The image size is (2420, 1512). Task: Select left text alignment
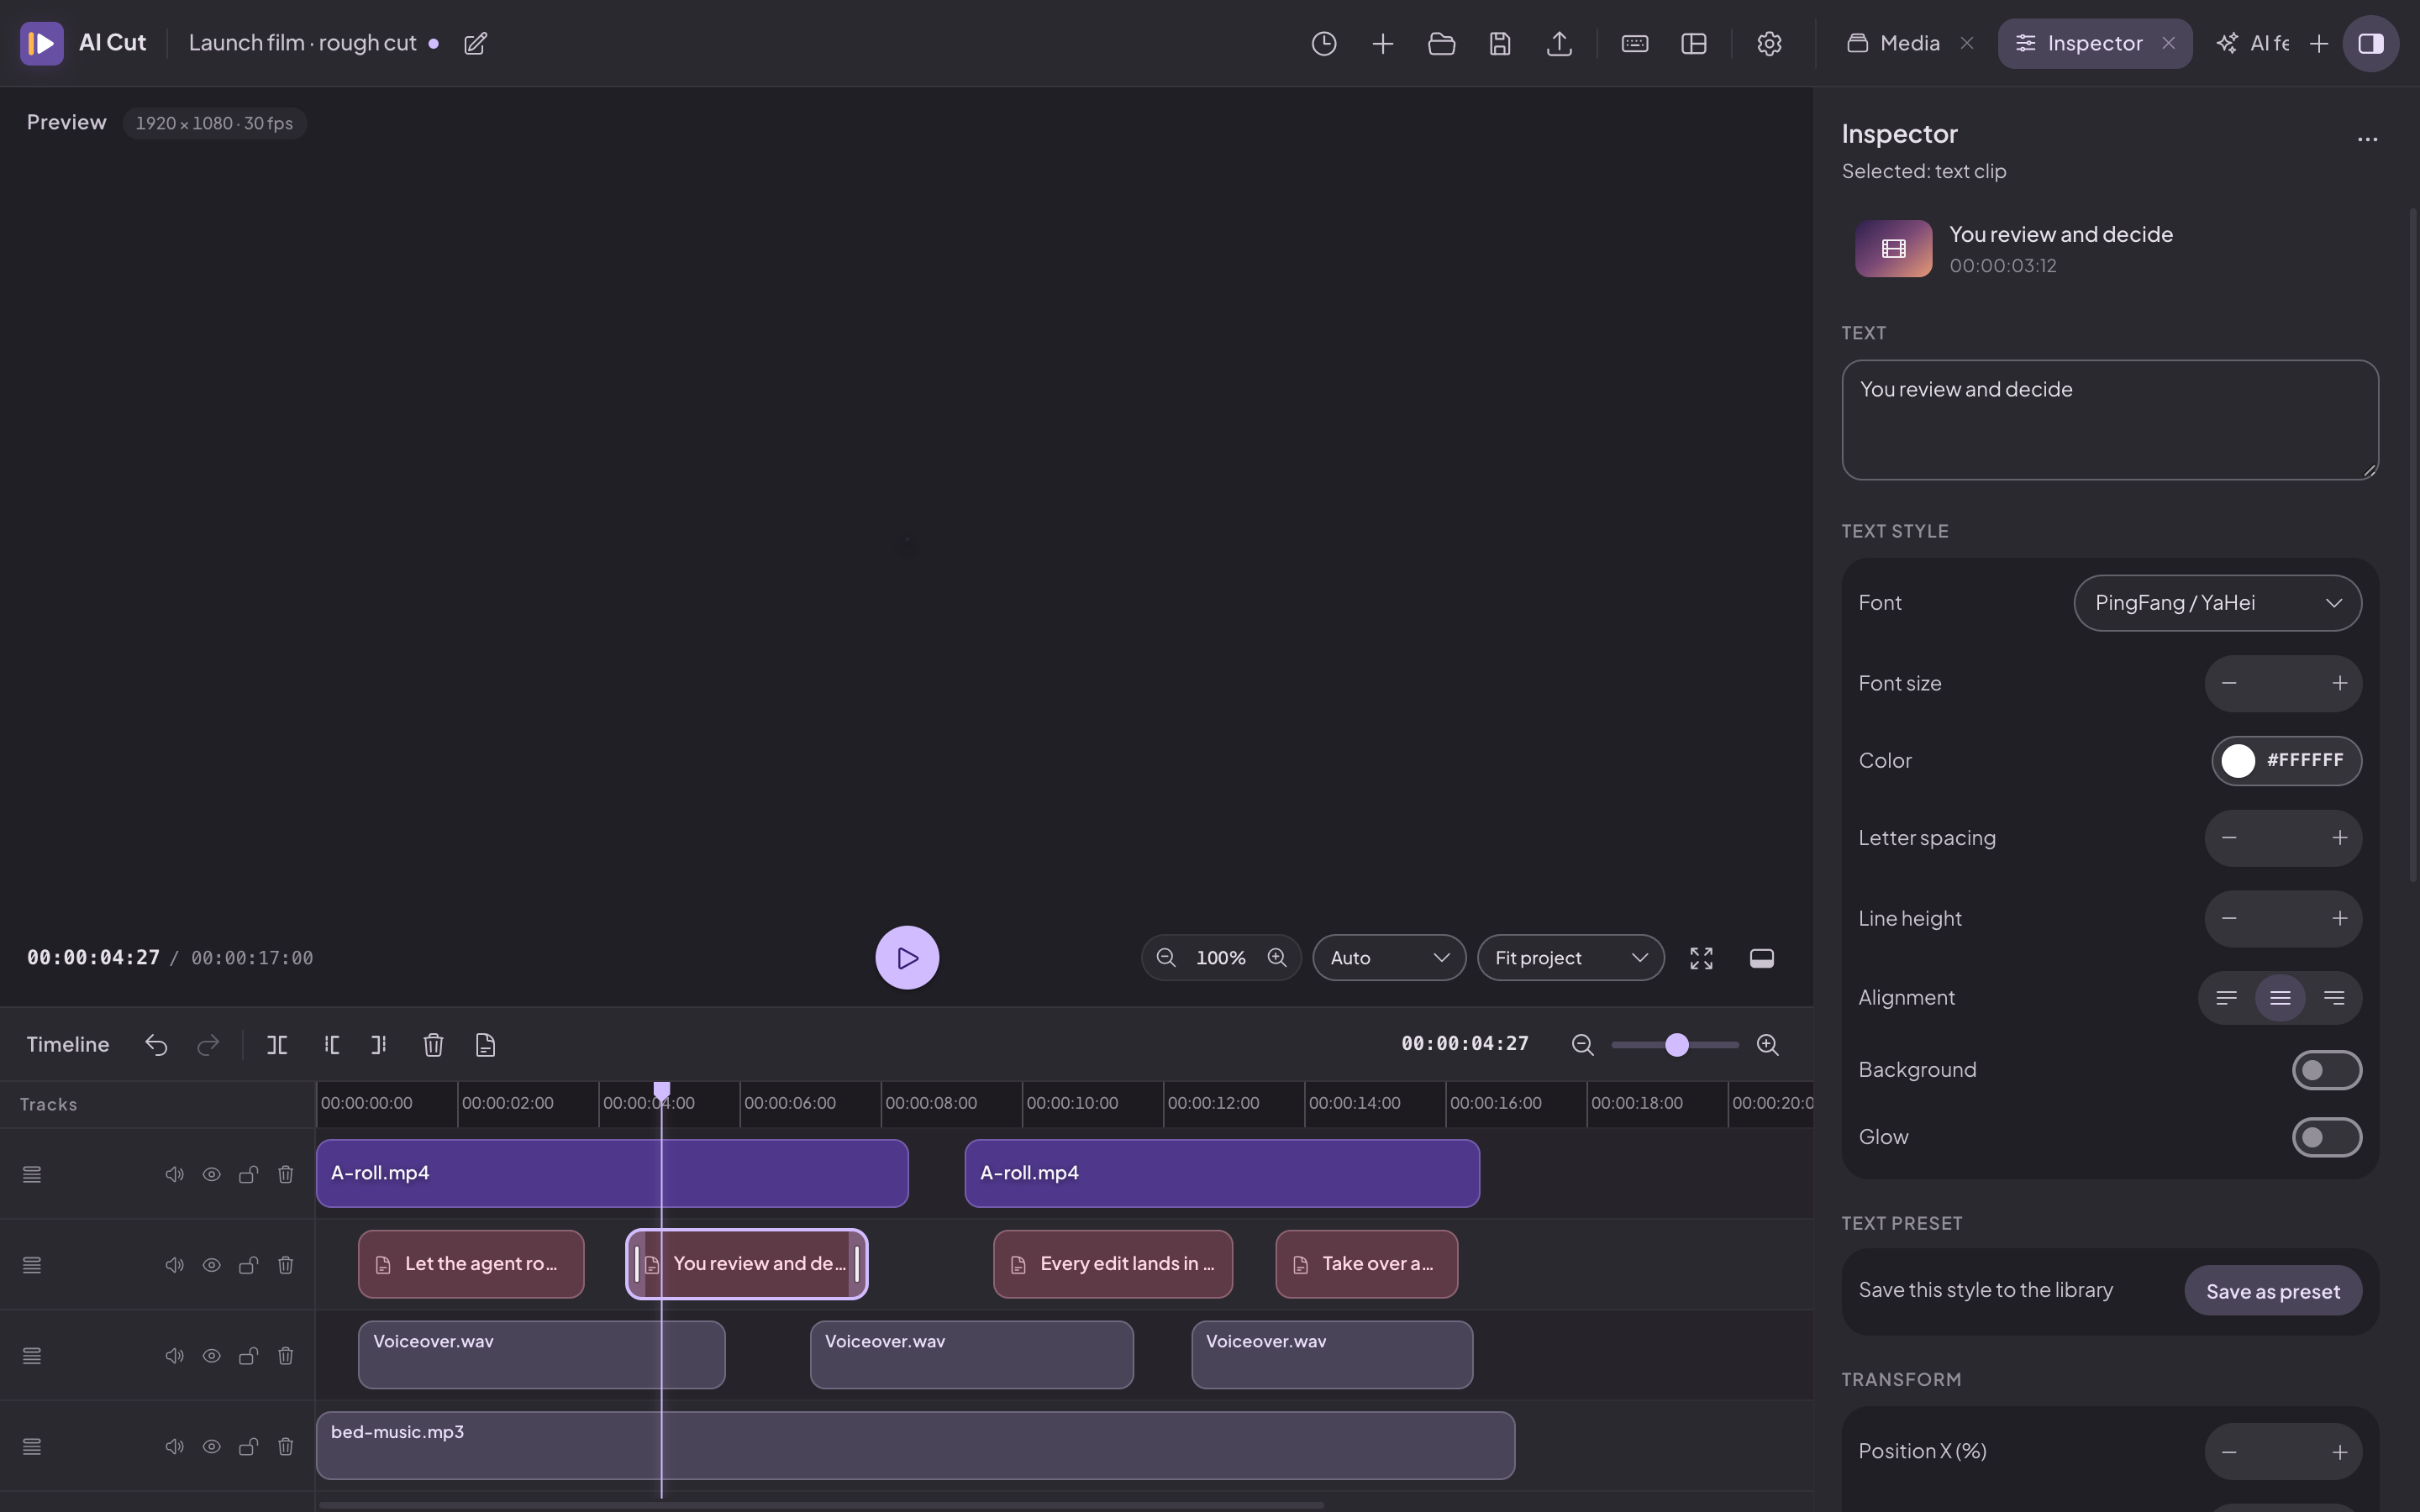(x=2226, y=998)
